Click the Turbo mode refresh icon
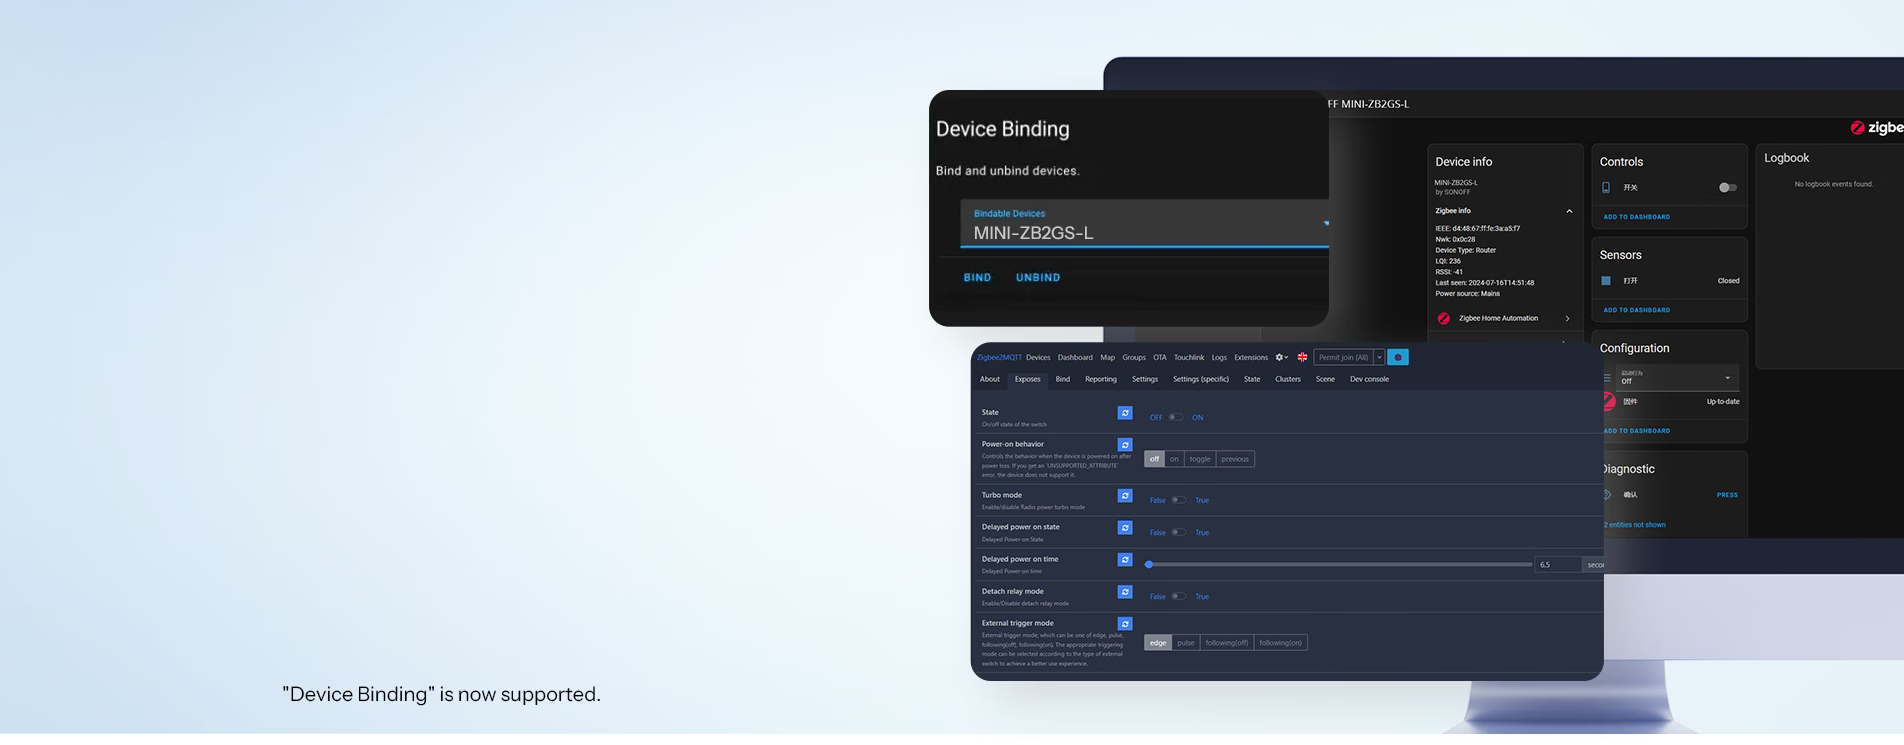The width and height of the screenshot is (1904, 745). tap(1125, 496)
